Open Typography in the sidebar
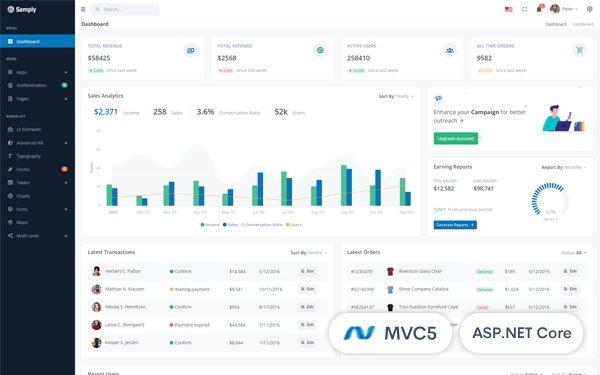The image size is (600, 375). (x=38, y=156)
